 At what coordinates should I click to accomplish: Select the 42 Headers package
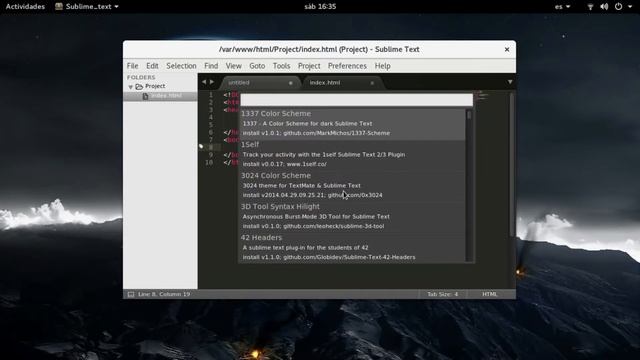pyautogui.click(x=352, y=247)
